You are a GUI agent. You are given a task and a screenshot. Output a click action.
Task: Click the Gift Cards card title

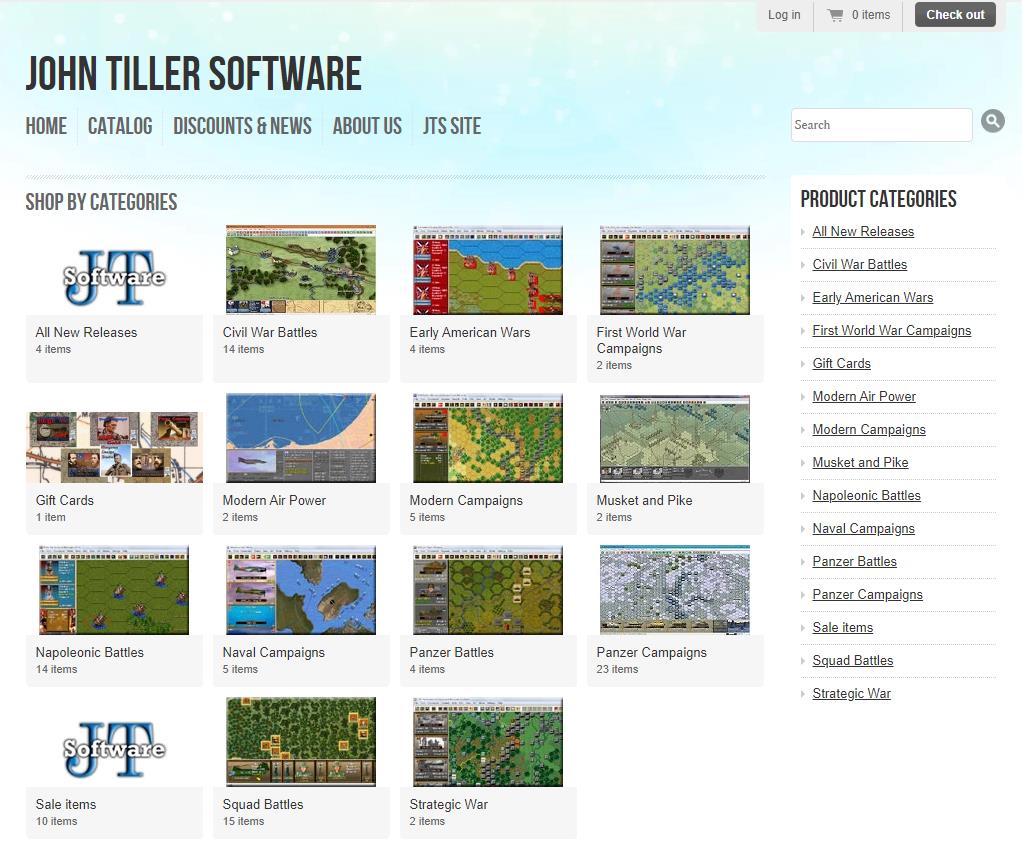pos(65,500)
